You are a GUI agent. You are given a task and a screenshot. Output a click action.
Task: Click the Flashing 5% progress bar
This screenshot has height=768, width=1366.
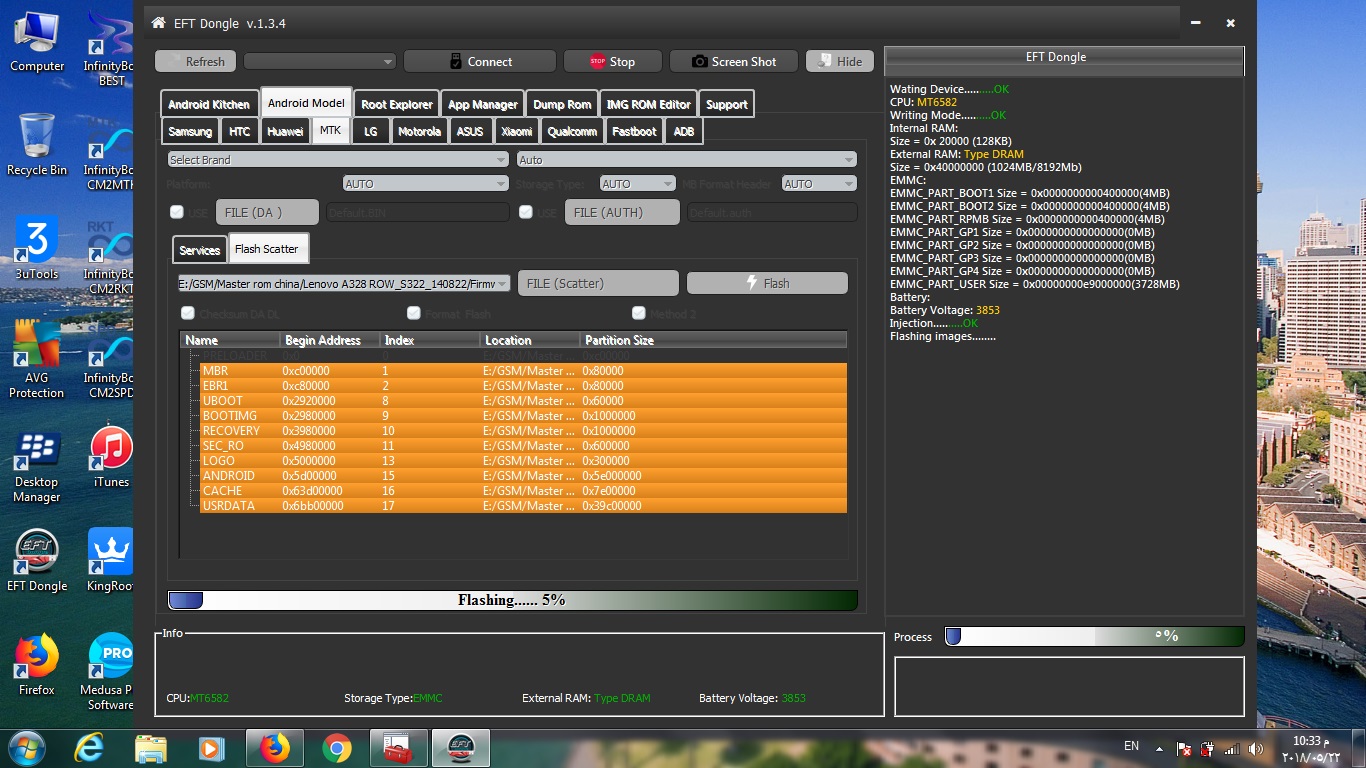click(x=512, y=600)
